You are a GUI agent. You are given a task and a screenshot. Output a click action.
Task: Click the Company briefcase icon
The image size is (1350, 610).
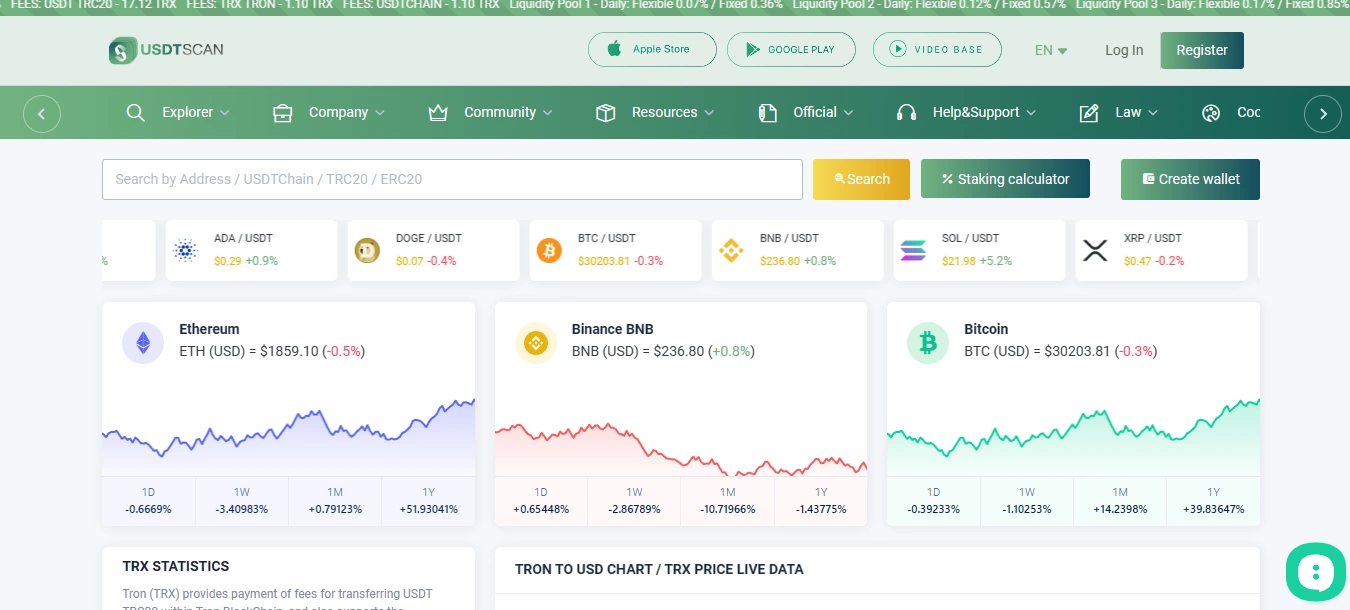click(x=283, y=113)
